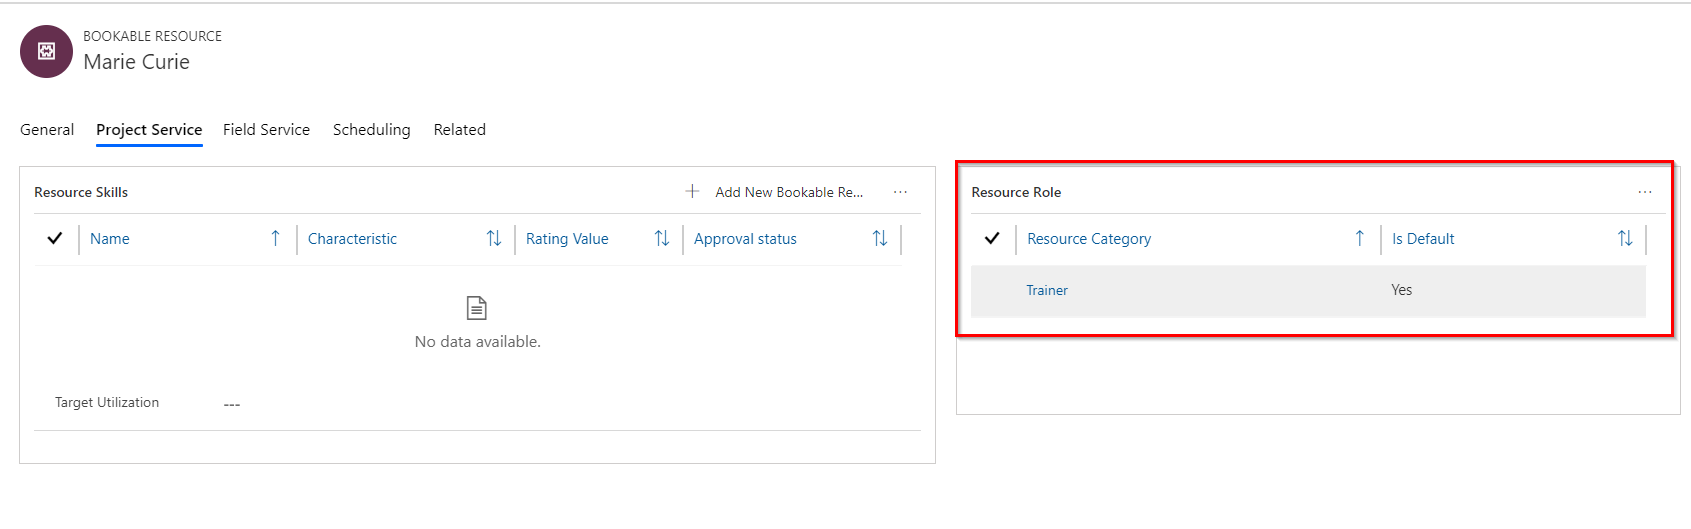Switch to the General tab
Viewport: 1691px width, 529px height.
pyautogui.click(x=47, y=130)
